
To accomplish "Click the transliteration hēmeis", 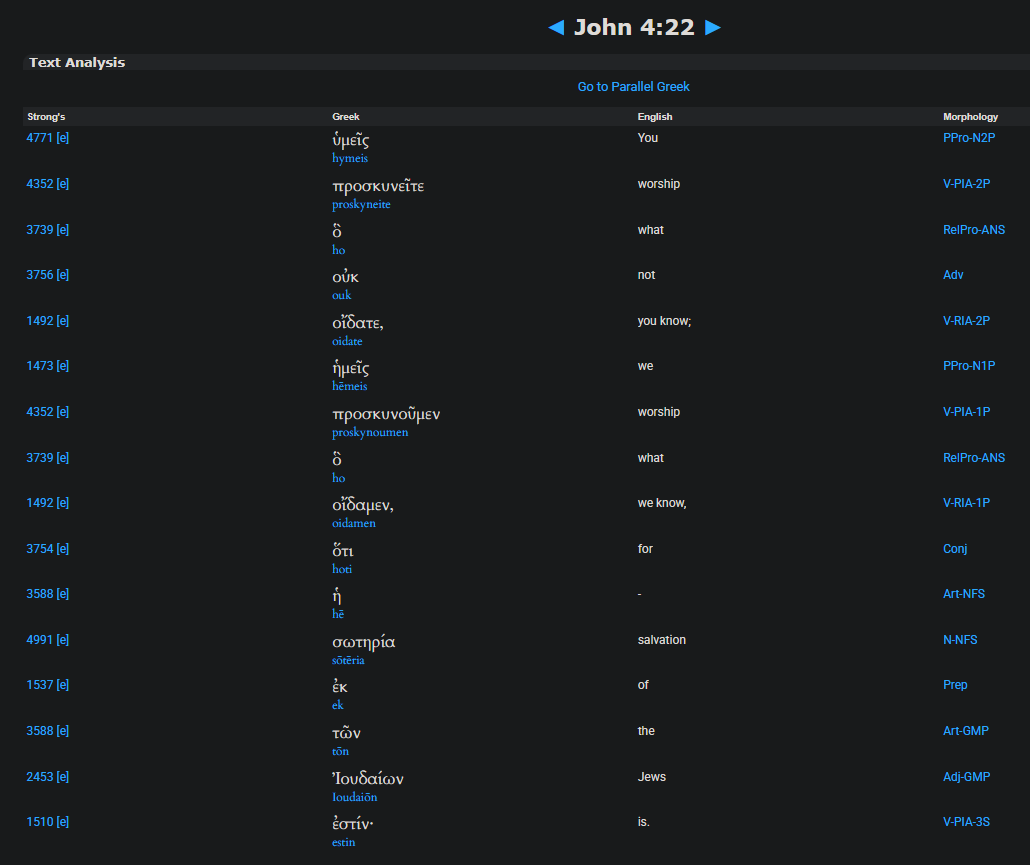I will pyautogui.click(x=349, y=386).
